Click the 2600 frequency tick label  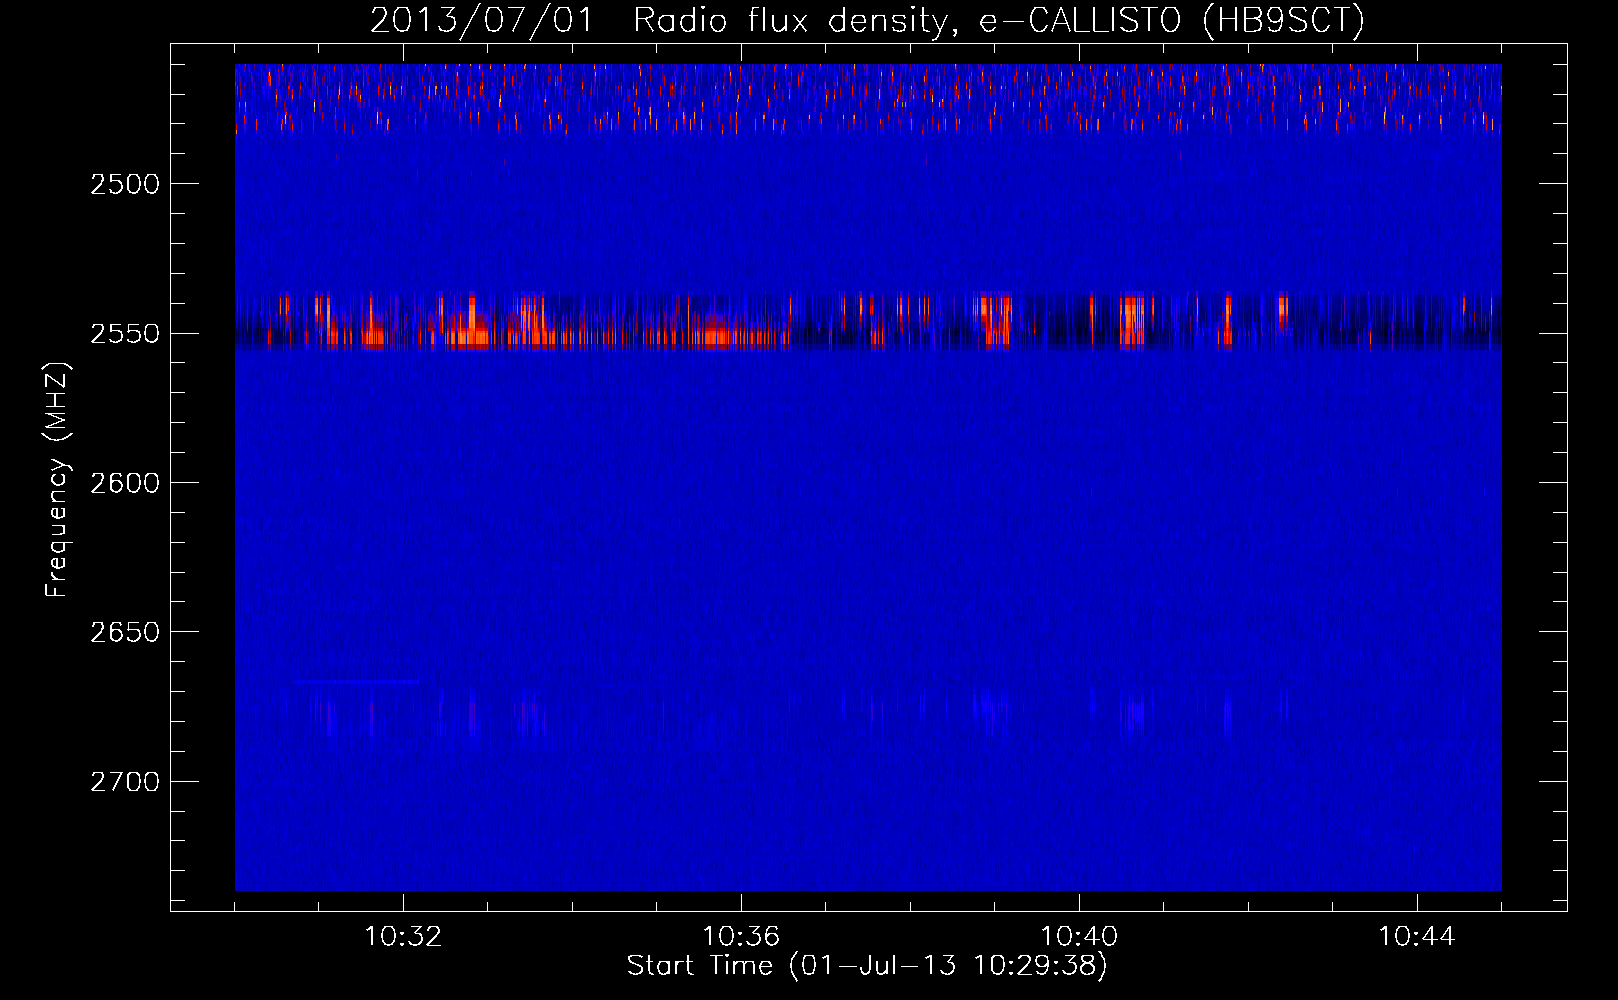[125, 483]
